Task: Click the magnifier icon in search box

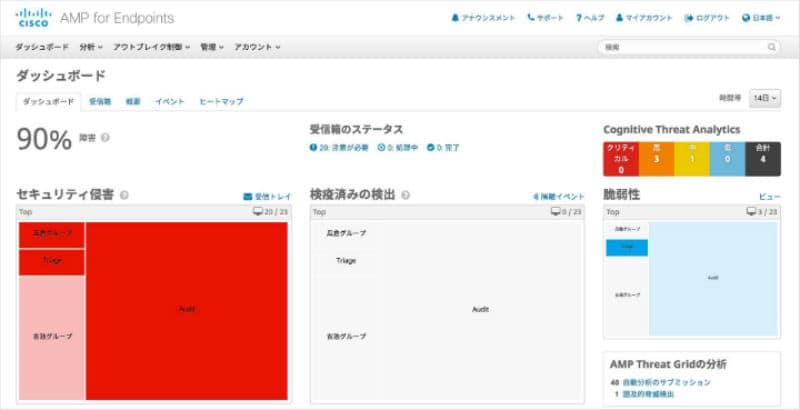Action: click(x=771, y=47)
